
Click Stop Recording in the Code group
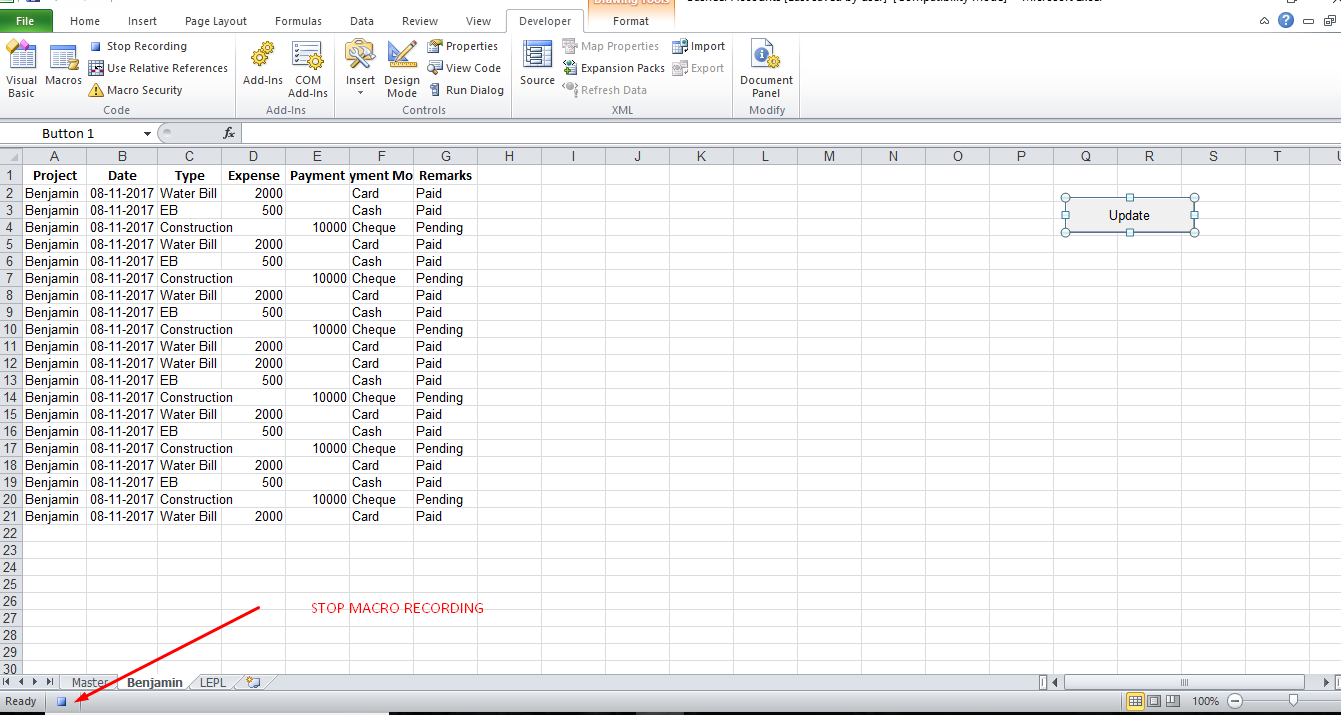pos(138,46)
